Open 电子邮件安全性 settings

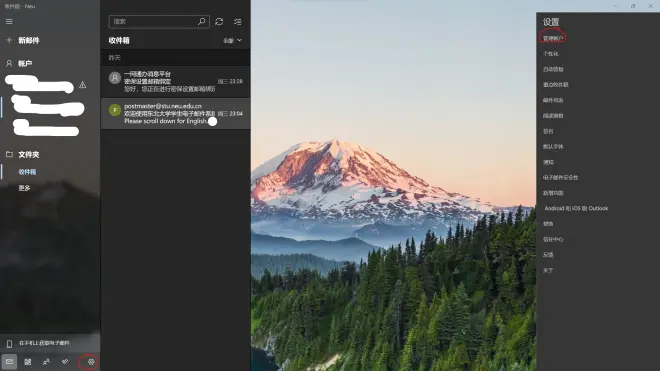(560, 178)
